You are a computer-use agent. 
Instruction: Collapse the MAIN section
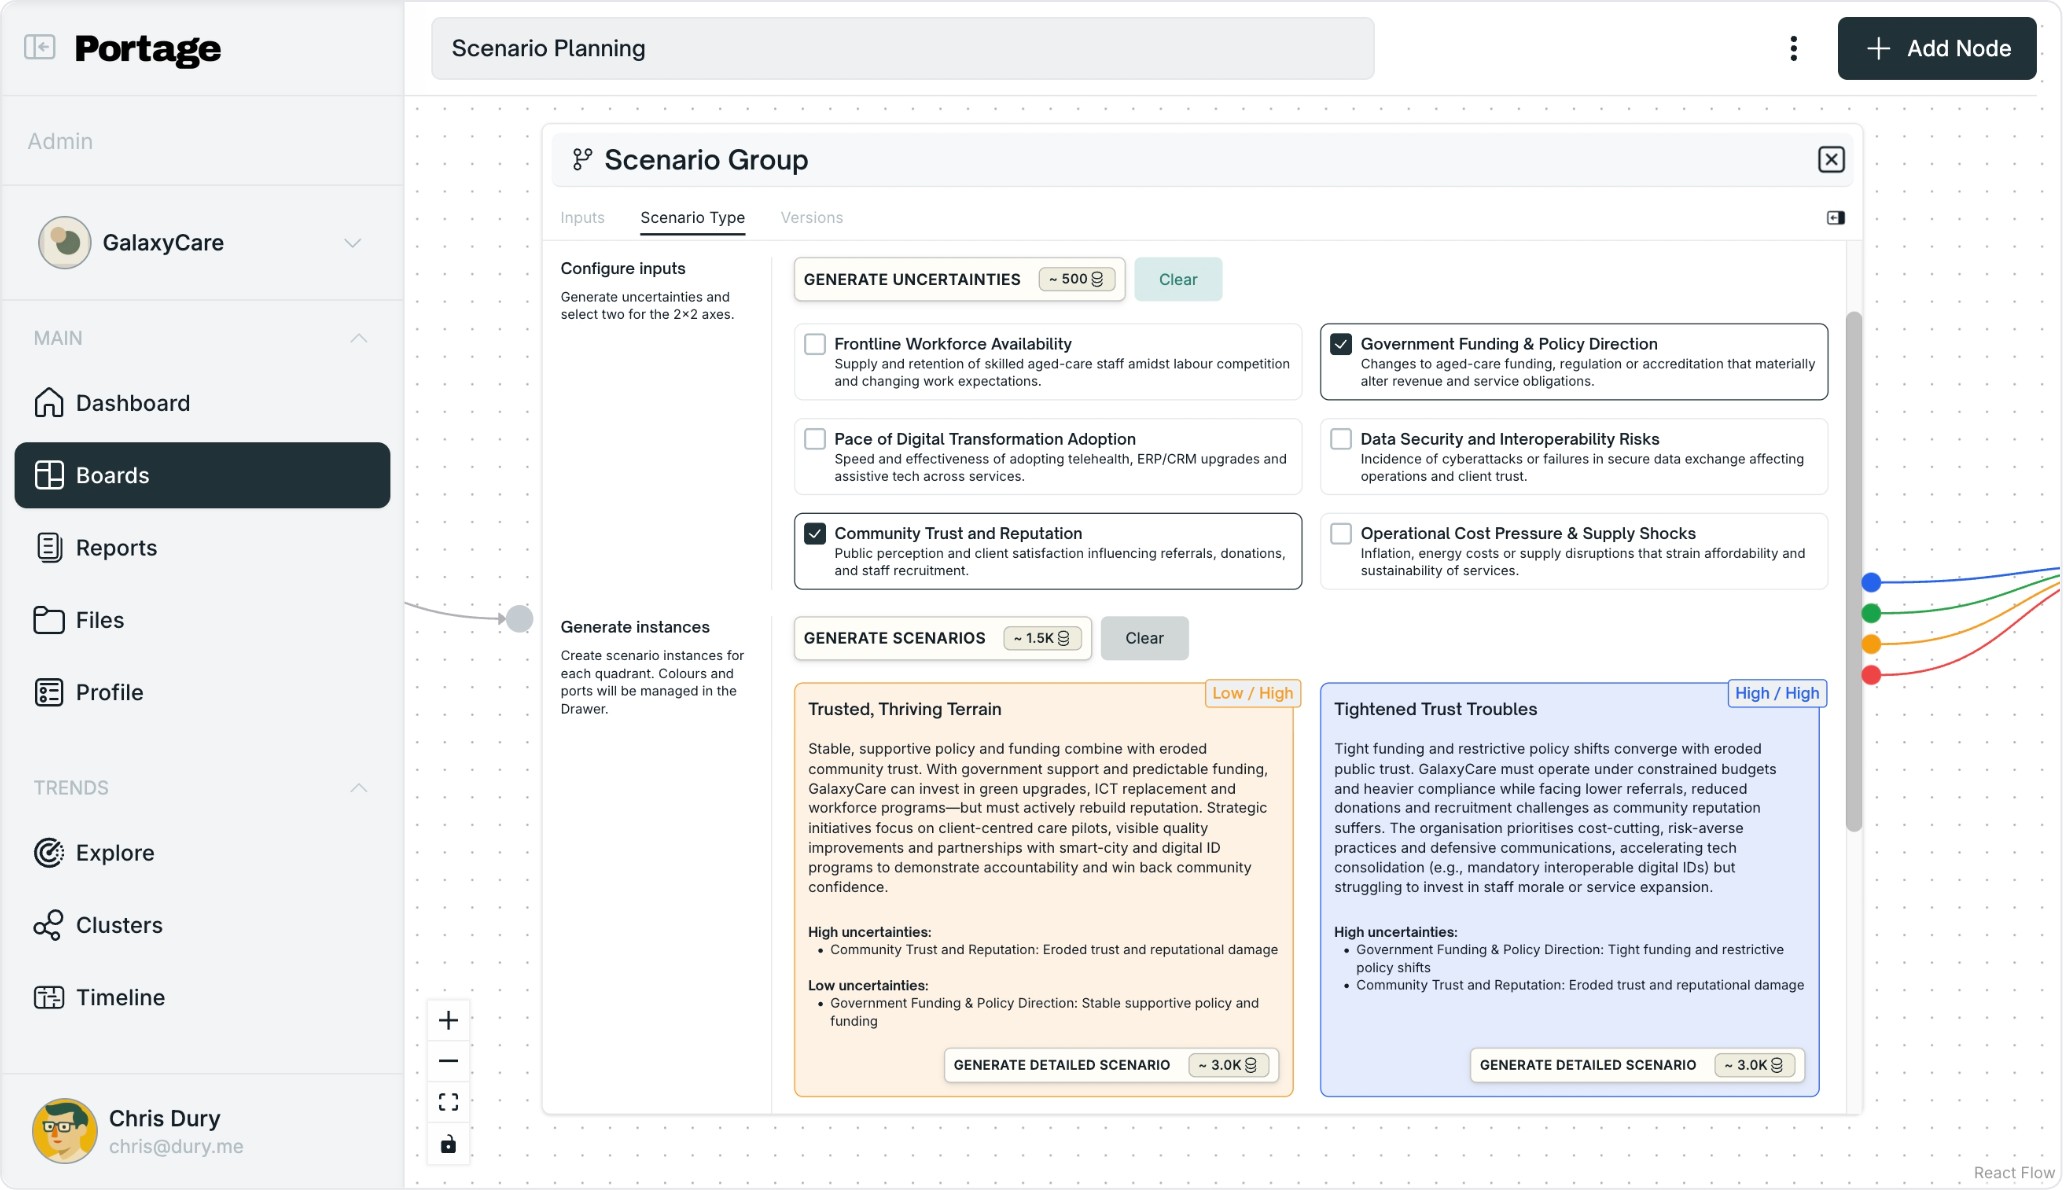pyautogui.click(x=358, y=338)
